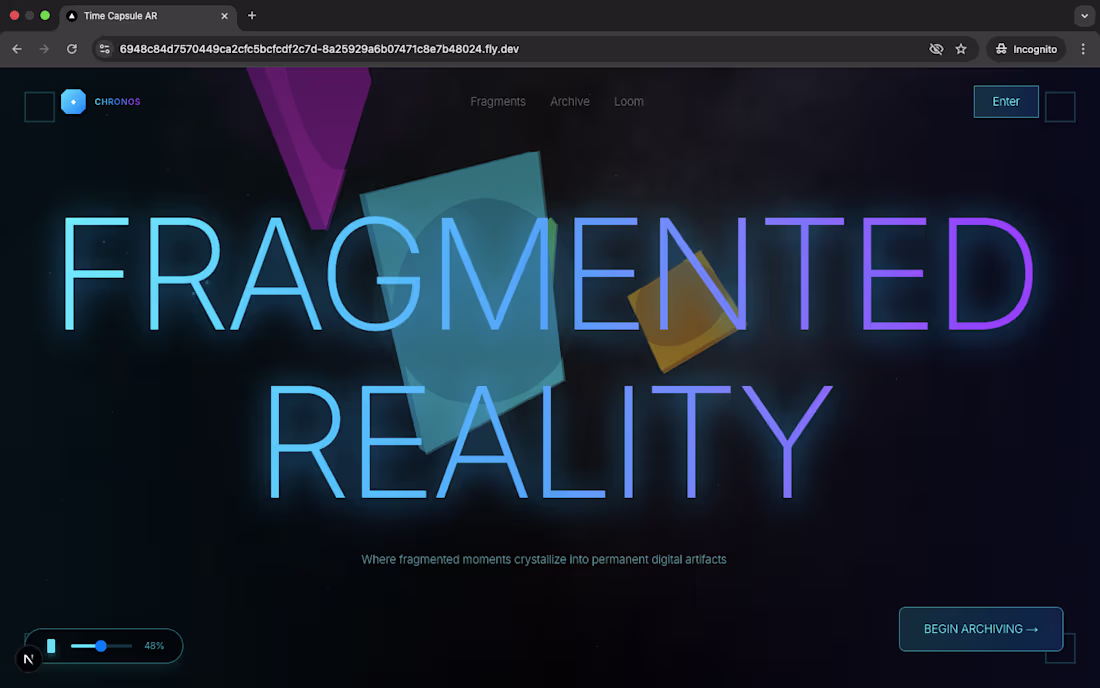Select the Time Capsule AR tab
This screenshot has height=688, width=1100.
147,15
